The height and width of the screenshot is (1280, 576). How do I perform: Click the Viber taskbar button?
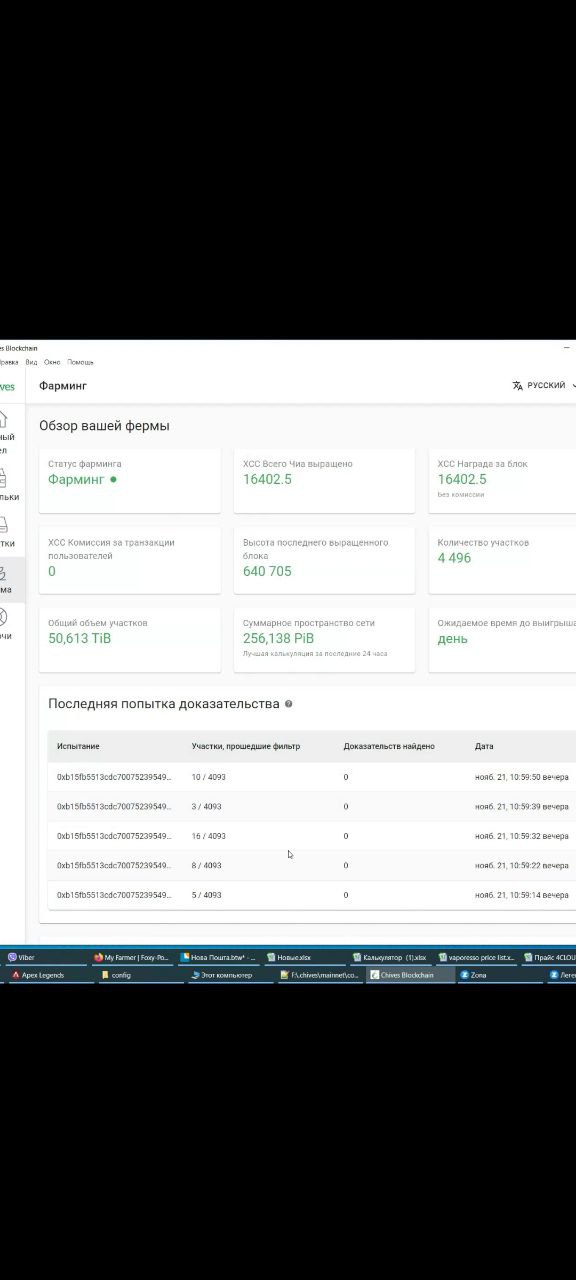pyautogui.click(x=44, y=957)
